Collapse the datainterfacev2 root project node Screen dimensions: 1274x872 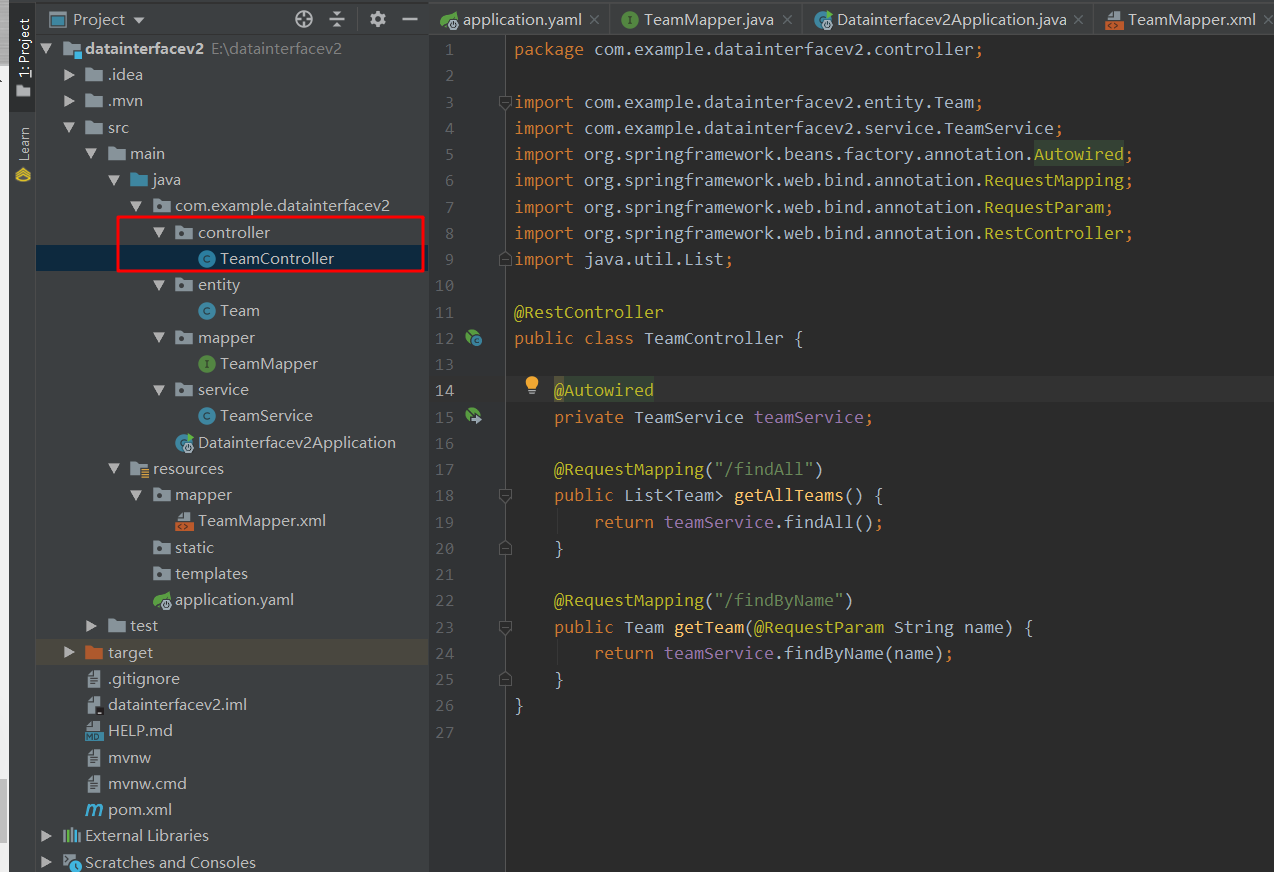47,48
